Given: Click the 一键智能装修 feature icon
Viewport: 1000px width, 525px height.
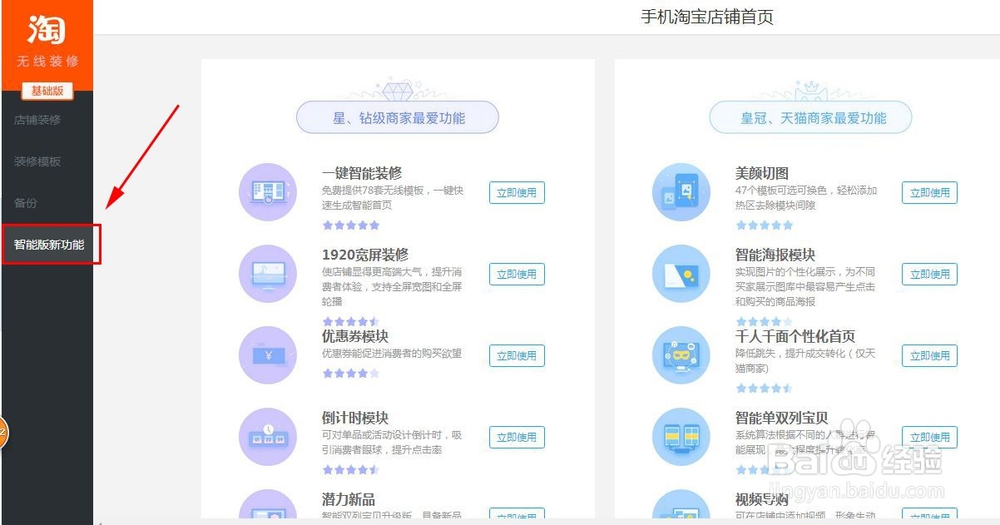Looking at the screenshot, I should pos(268,192).
